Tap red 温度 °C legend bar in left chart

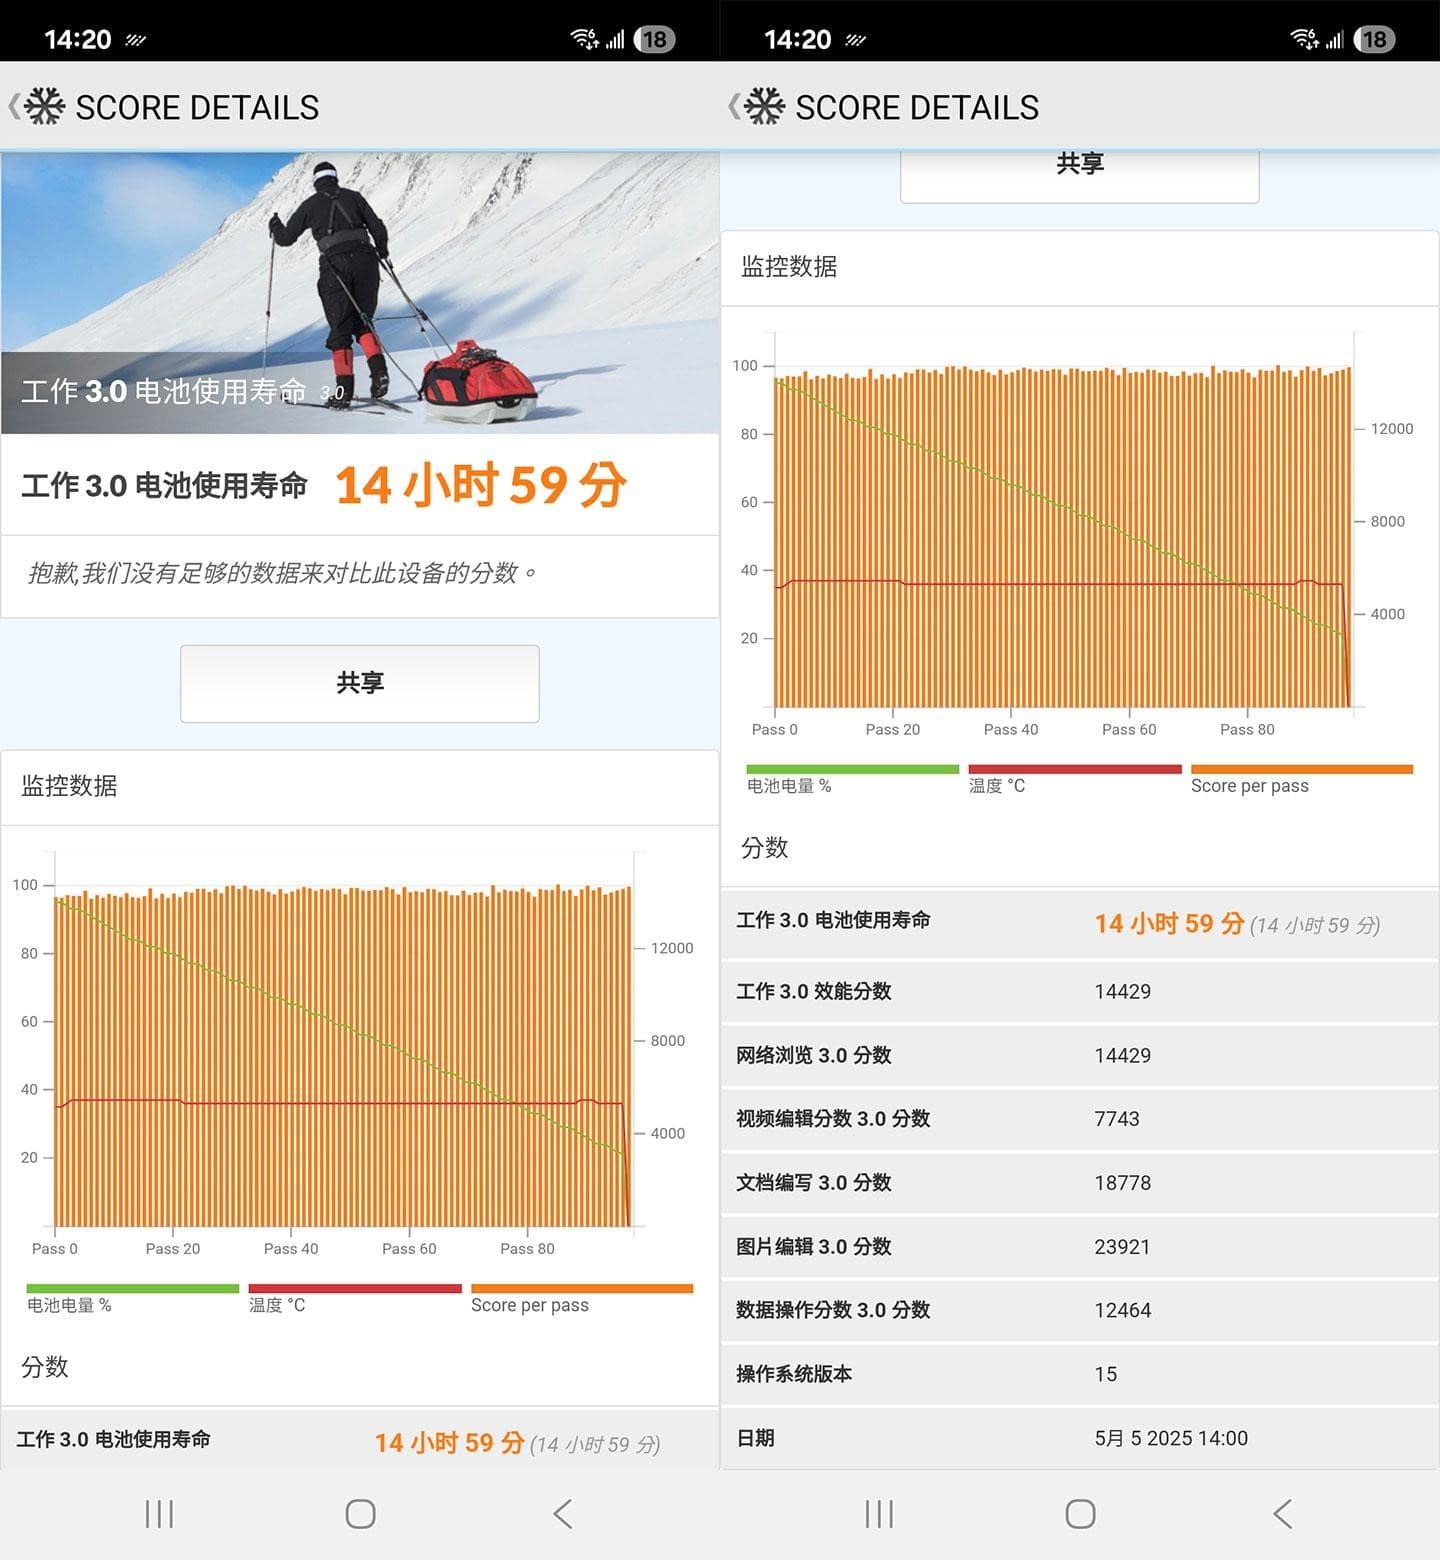pyautogui.click(x=355, y=1289)
